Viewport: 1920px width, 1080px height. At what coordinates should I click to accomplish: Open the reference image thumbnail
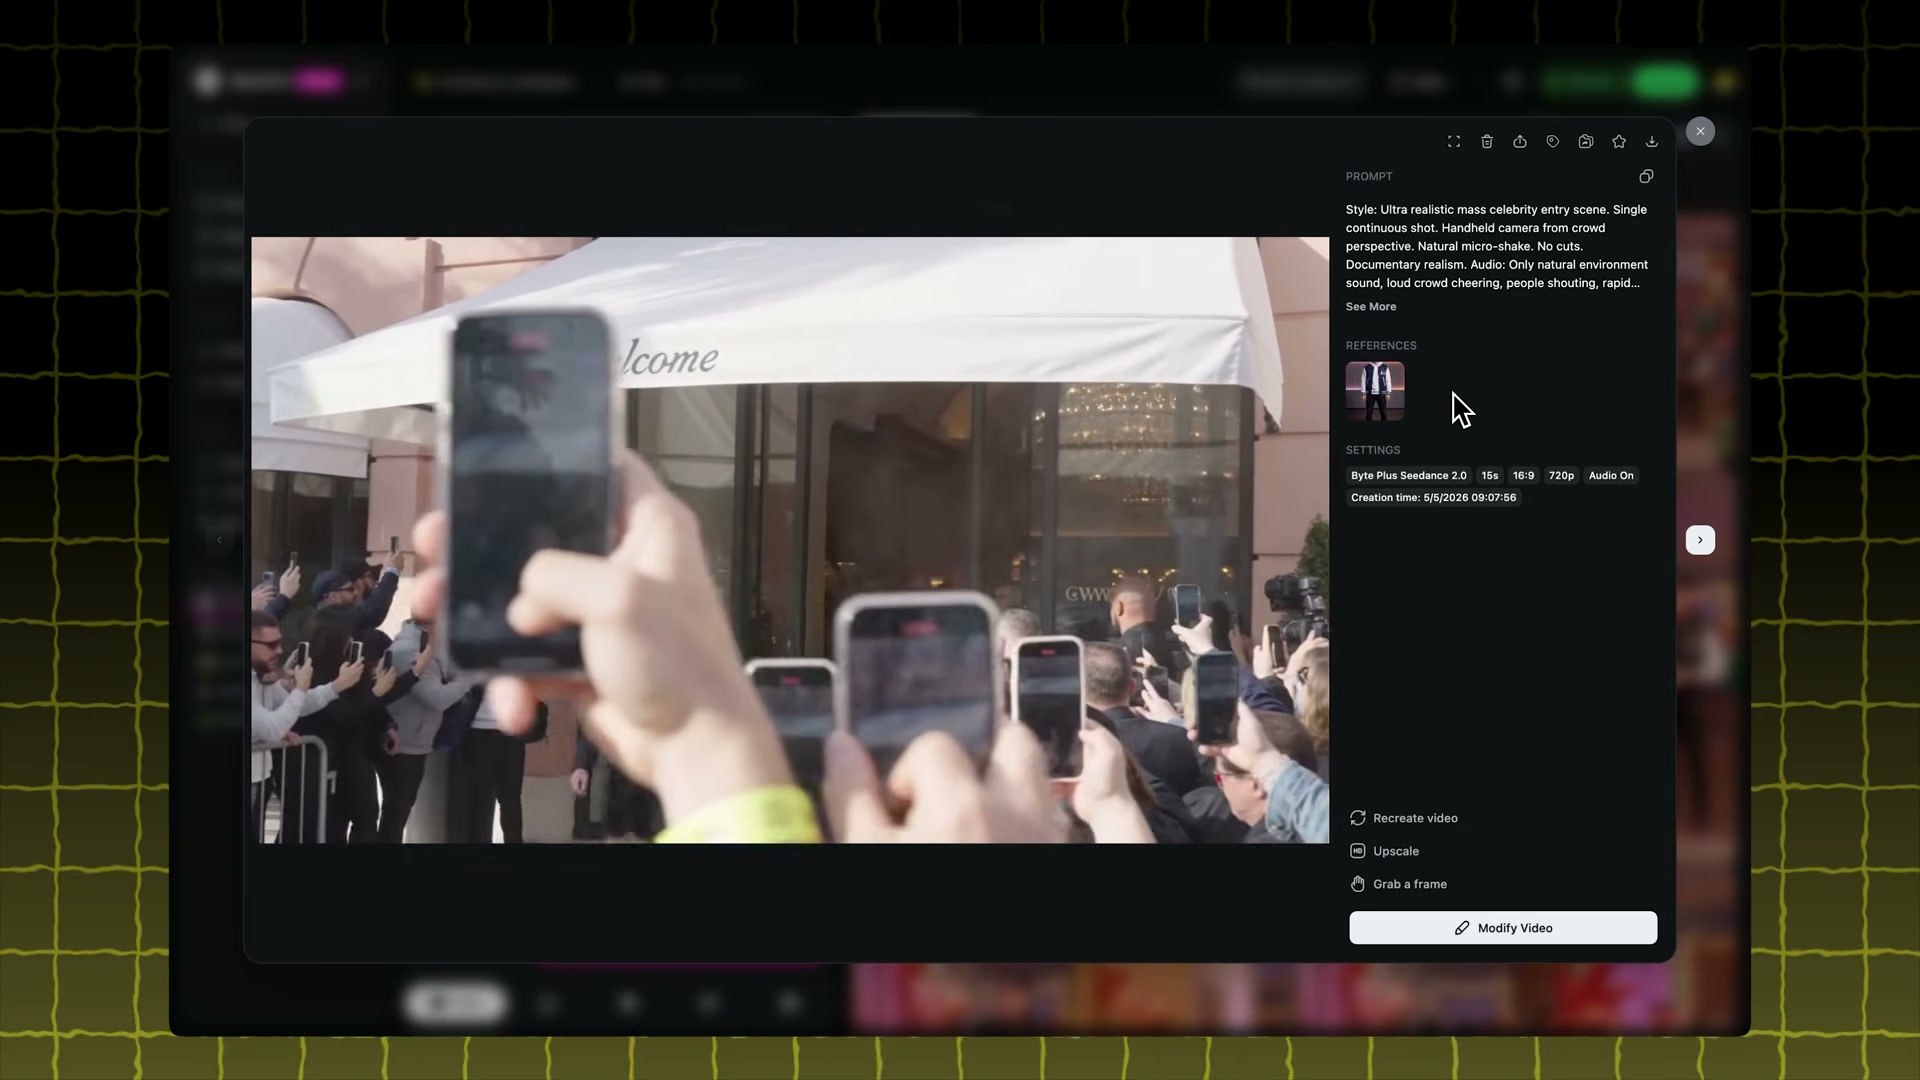coord(1375,391)
